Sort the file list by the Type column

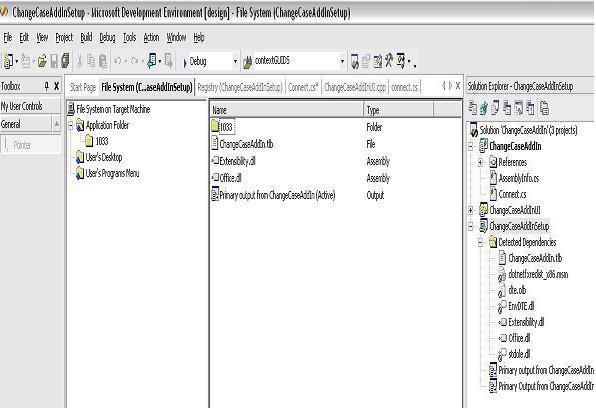click(398, 110)
